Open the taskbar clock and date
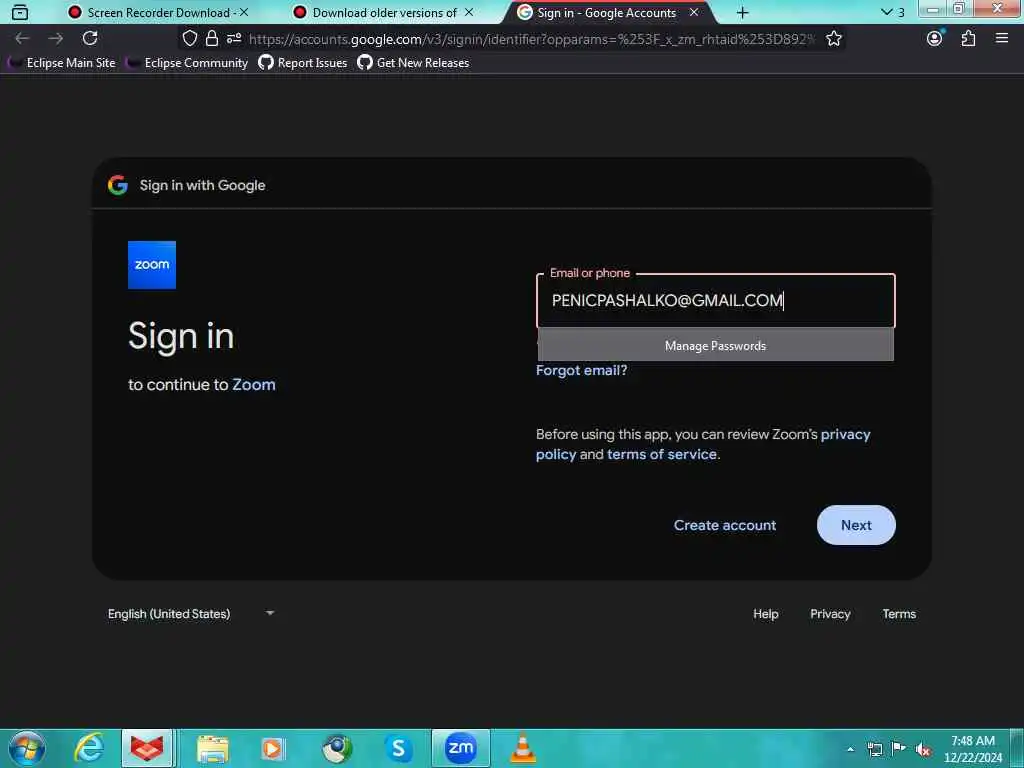Viewport: 1024px width, 768px height. (973, 749)
